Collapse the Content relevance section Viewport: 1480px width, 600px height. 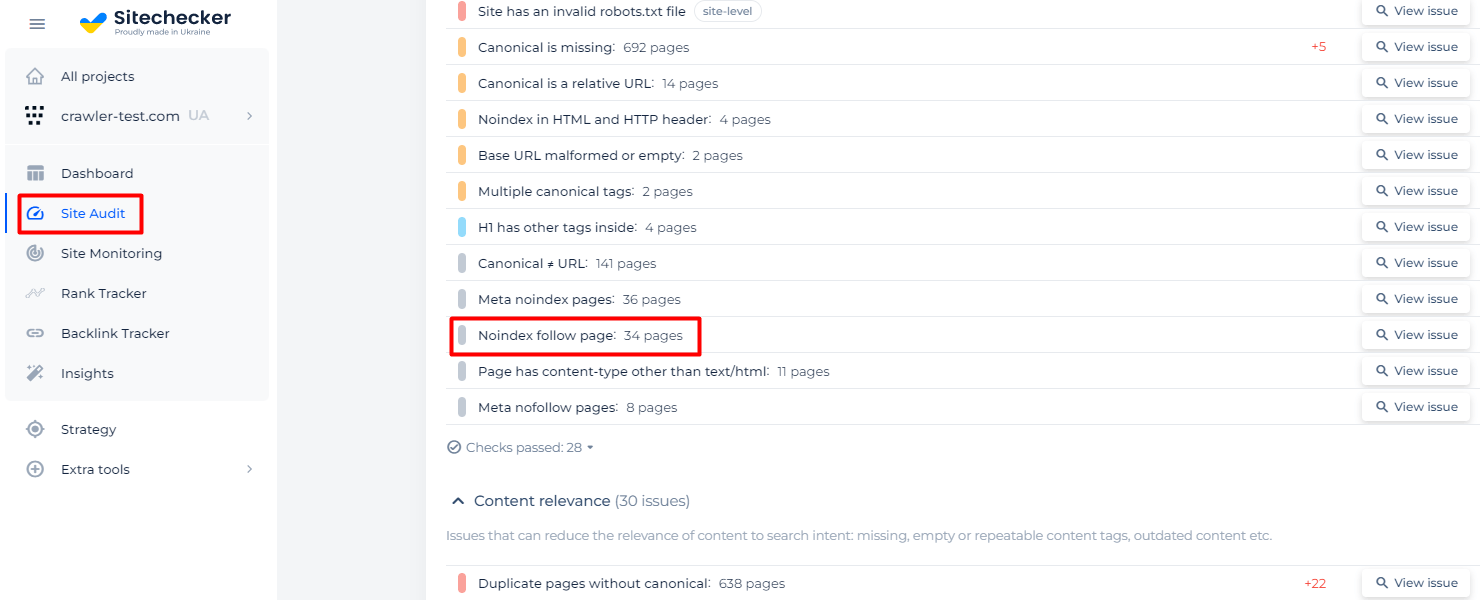pos(459,500)
